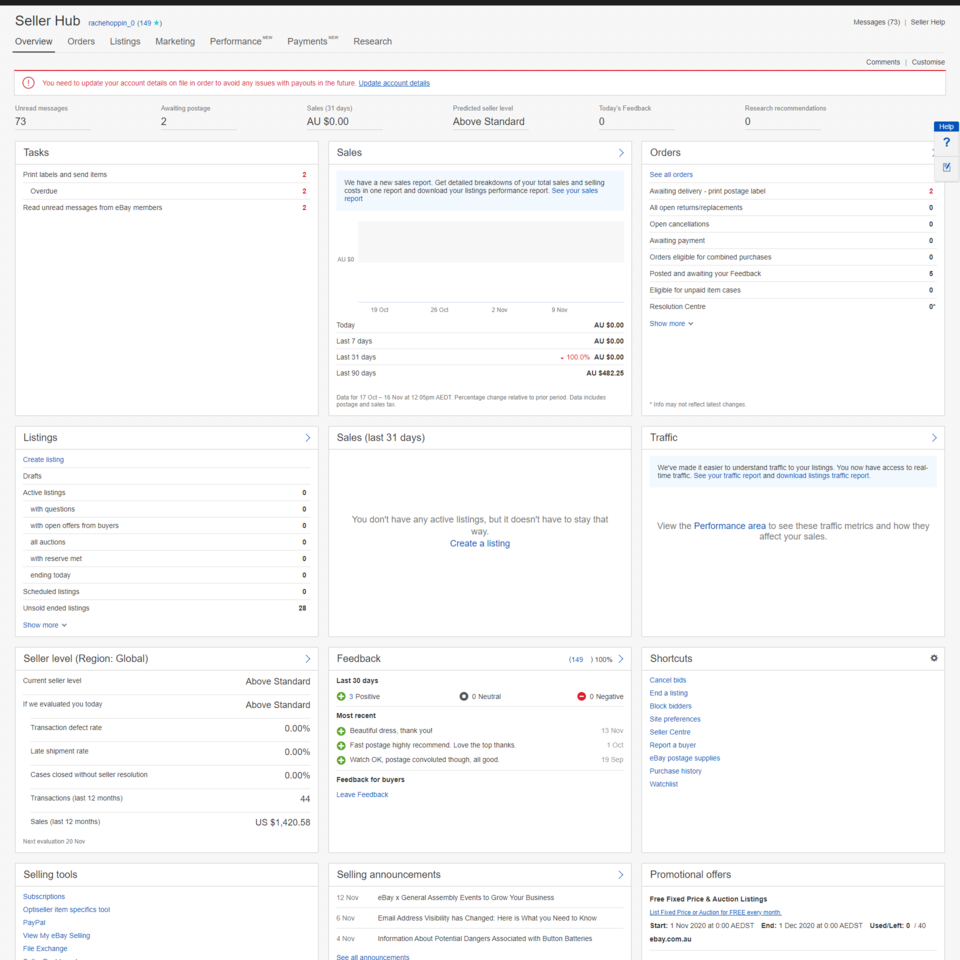The image size is (960, 960).
Task: Open the Performance area link
Action: click(729, 526)
